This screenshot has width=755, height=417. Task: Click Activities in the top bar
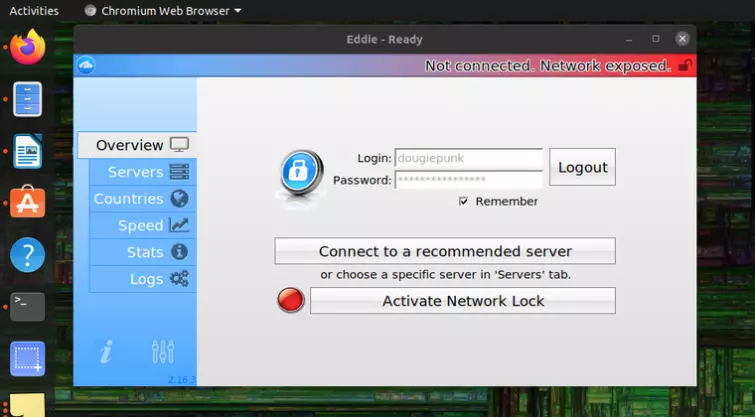[x=34, y=11]
